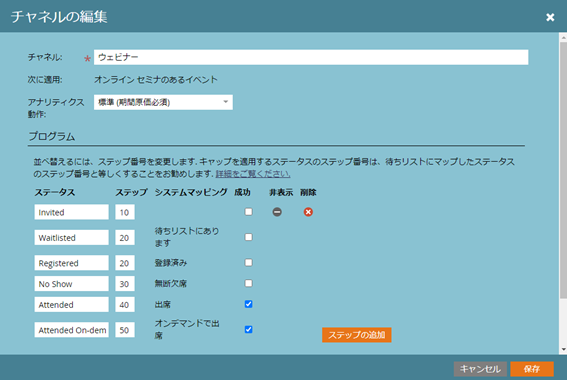Image resolution: width=567 pixels, height=380 pixels.
Task: Click the hide icon for Invited row
Action: coord(277,212)
